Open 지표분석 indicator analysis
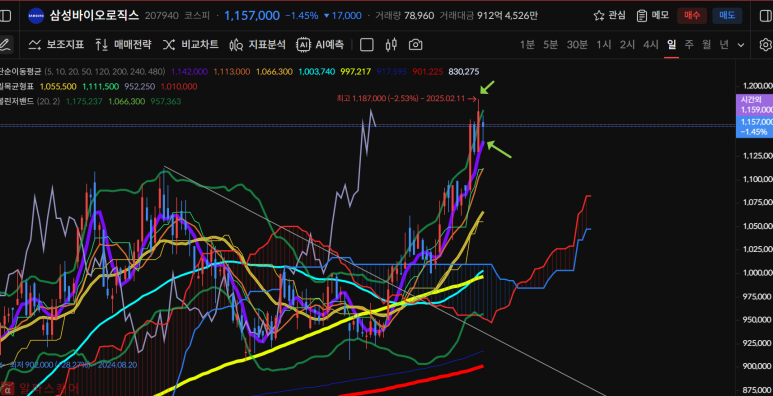 [x=257, y=45]
